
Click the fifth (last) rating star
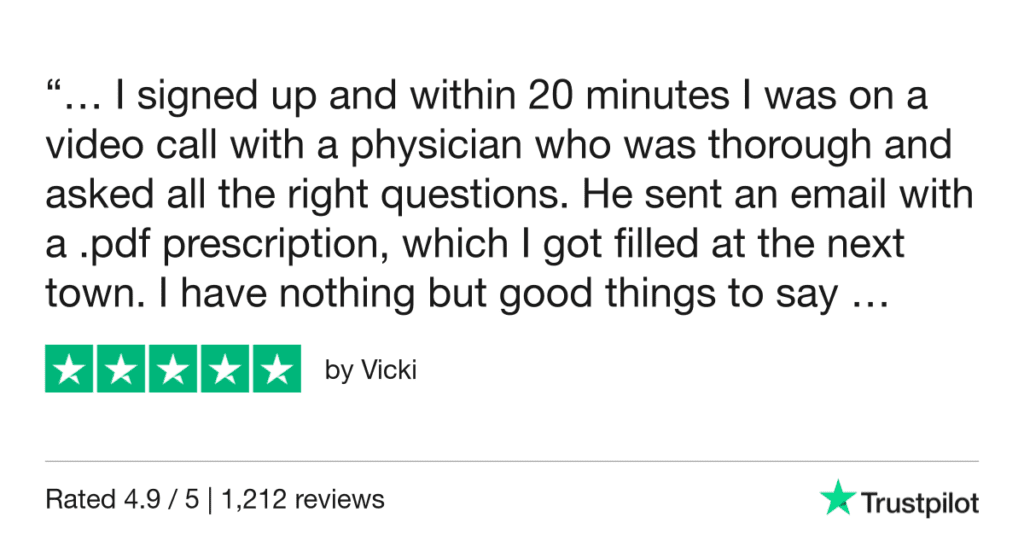277,370
